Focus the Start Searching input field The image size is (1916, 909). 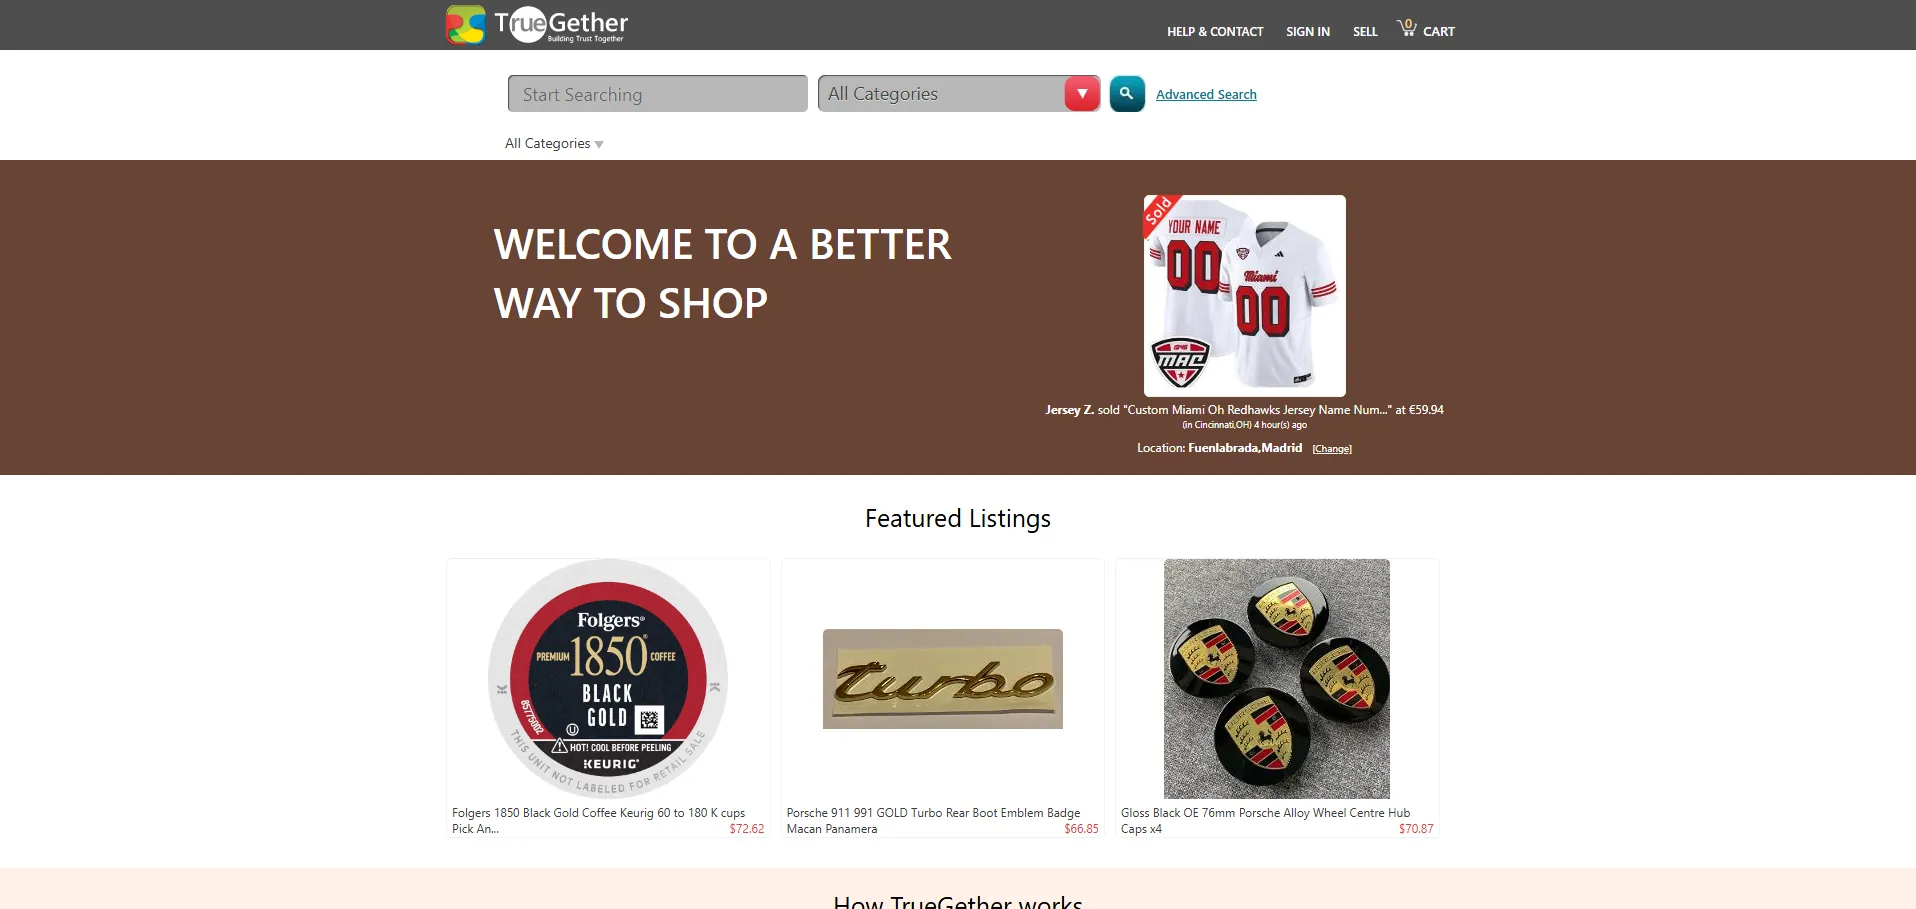point(657,94)
